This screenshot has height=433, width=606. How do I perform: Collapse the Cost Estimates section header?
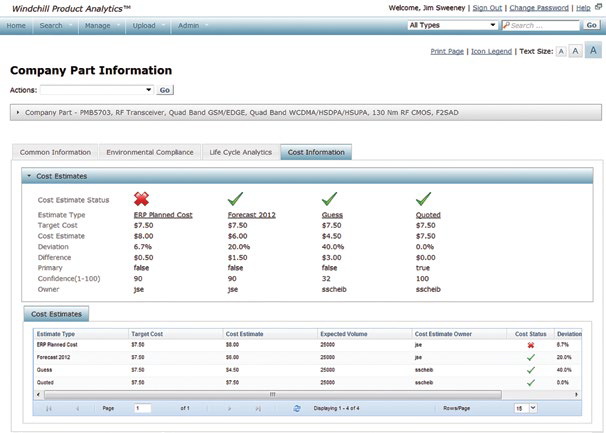(29, 176)
